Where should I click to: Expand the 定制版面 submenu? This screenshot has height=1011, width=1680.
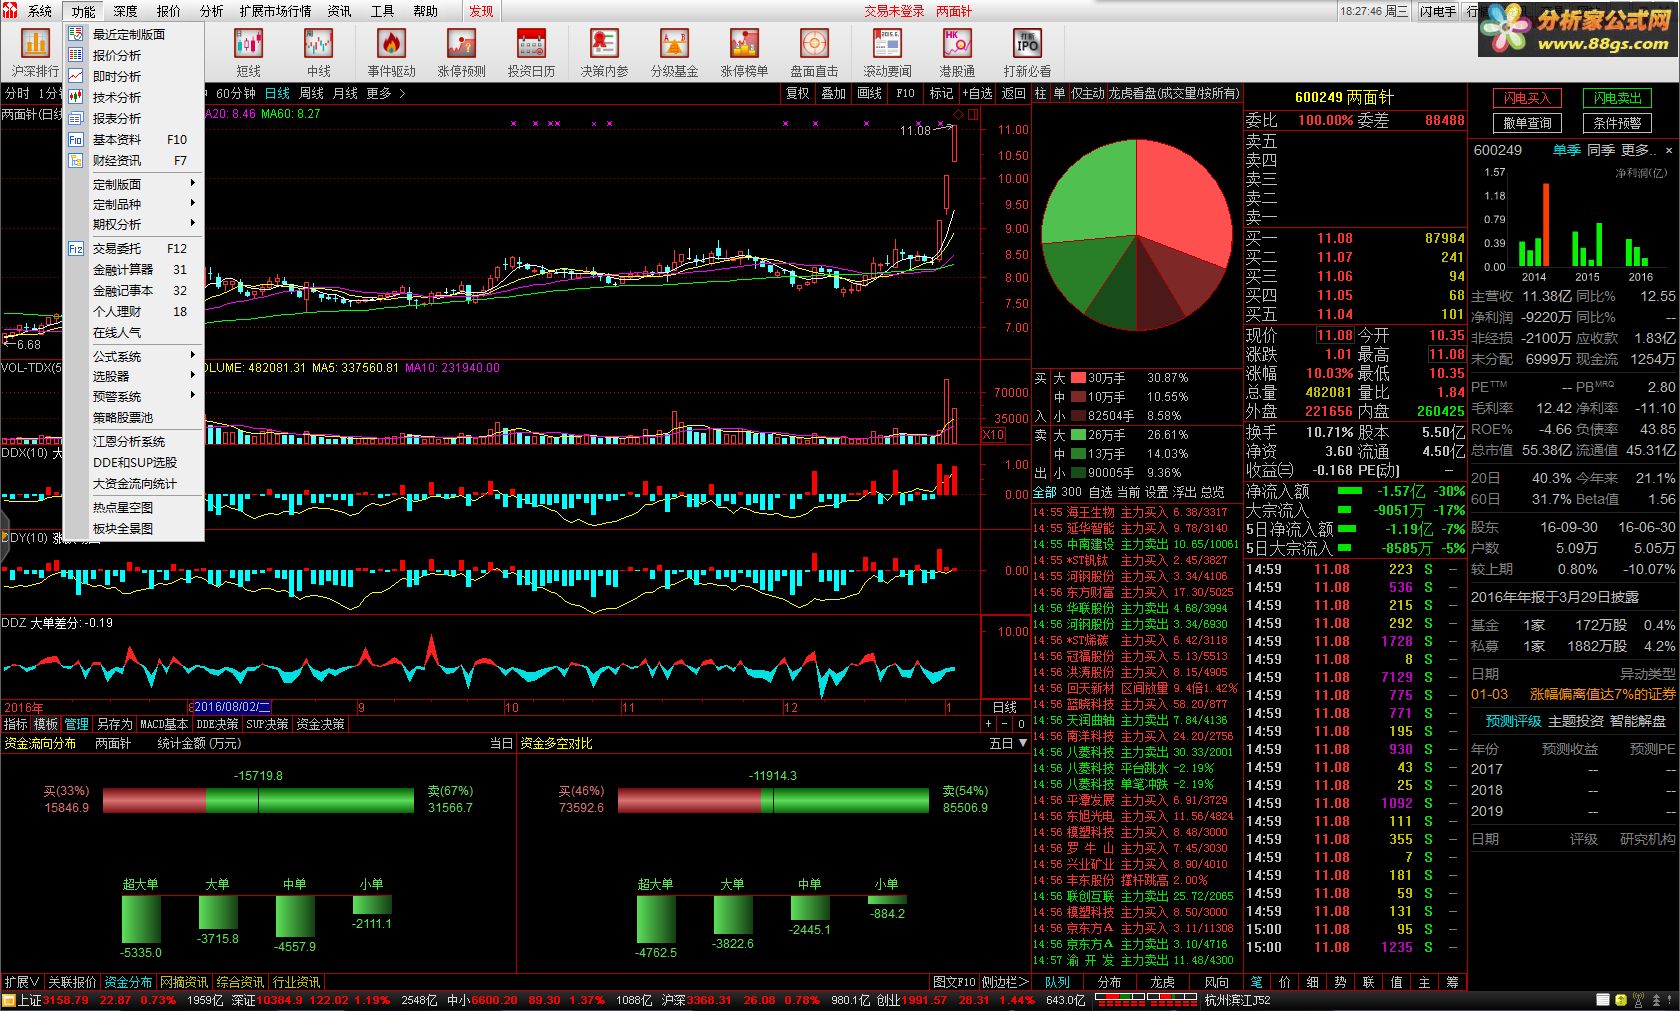134,184
